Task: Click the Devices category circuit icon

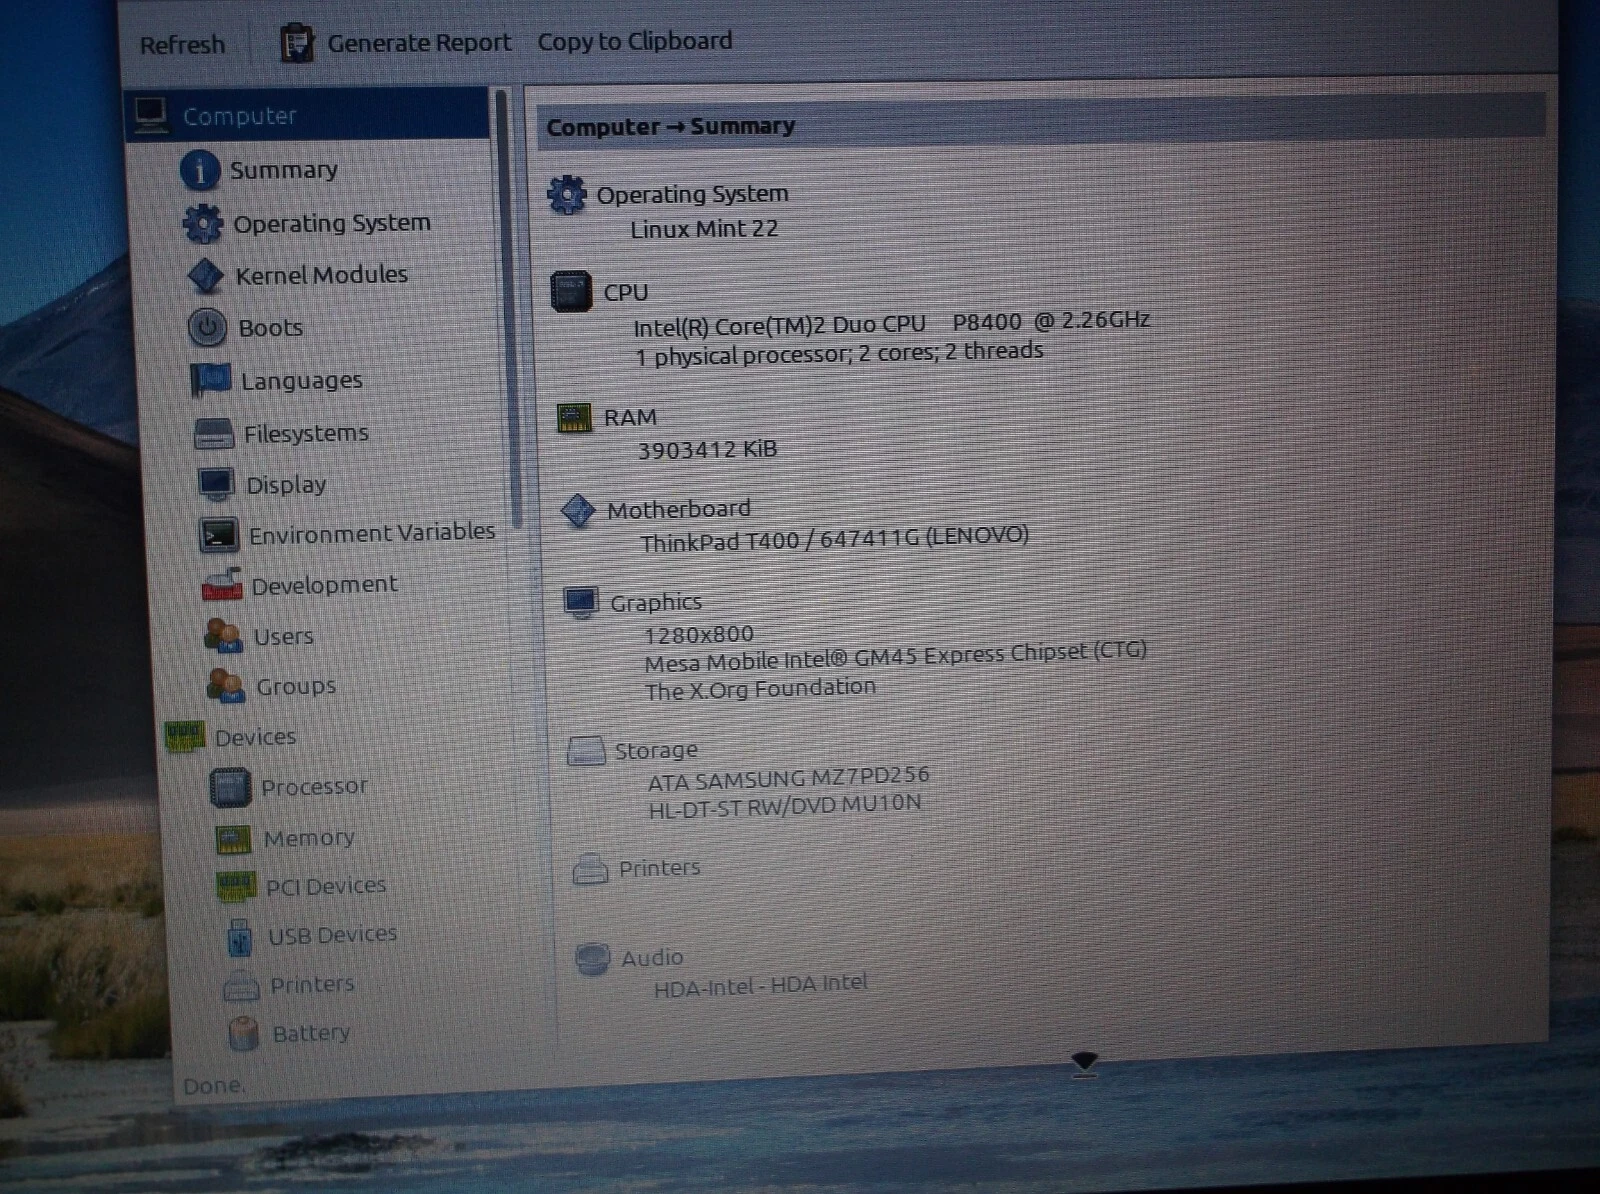Action: [185, 737]
